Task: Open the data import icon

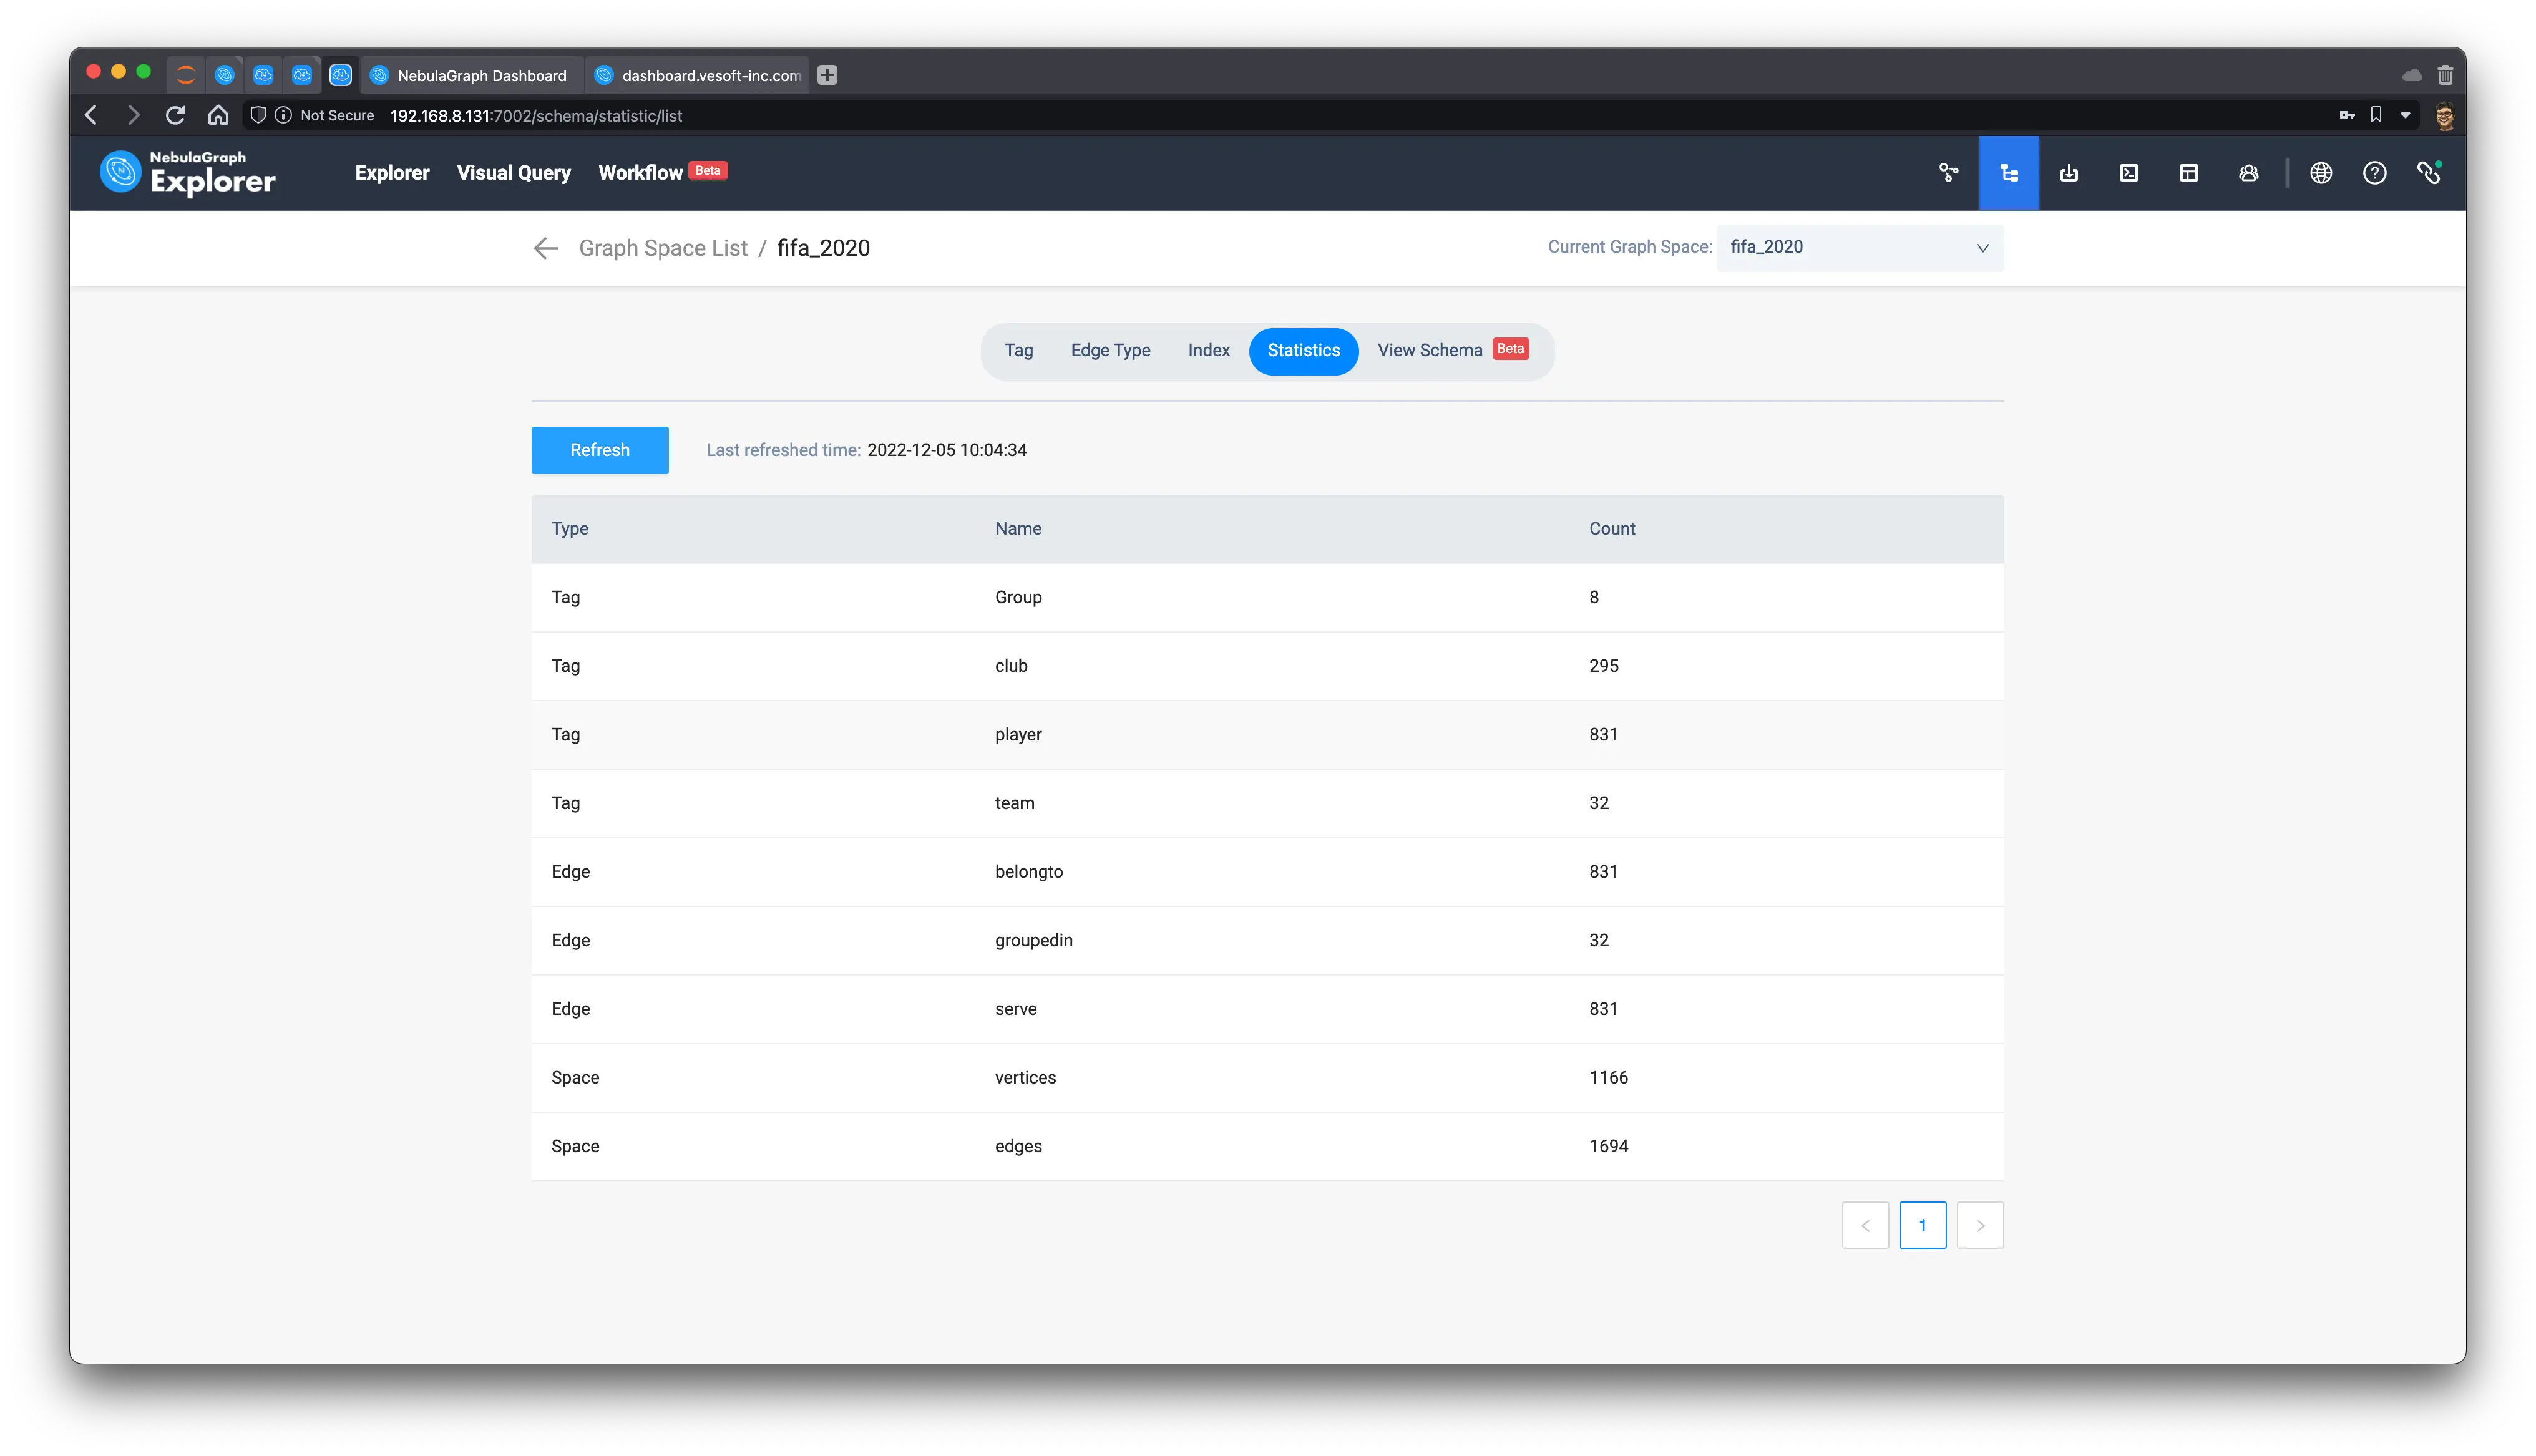Action: pos(2069,173)
